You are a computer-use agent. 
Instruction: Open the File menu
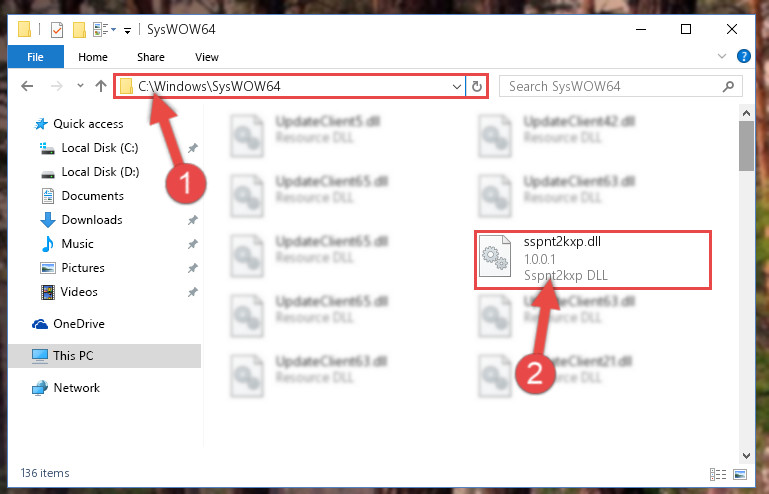[35, 57]
